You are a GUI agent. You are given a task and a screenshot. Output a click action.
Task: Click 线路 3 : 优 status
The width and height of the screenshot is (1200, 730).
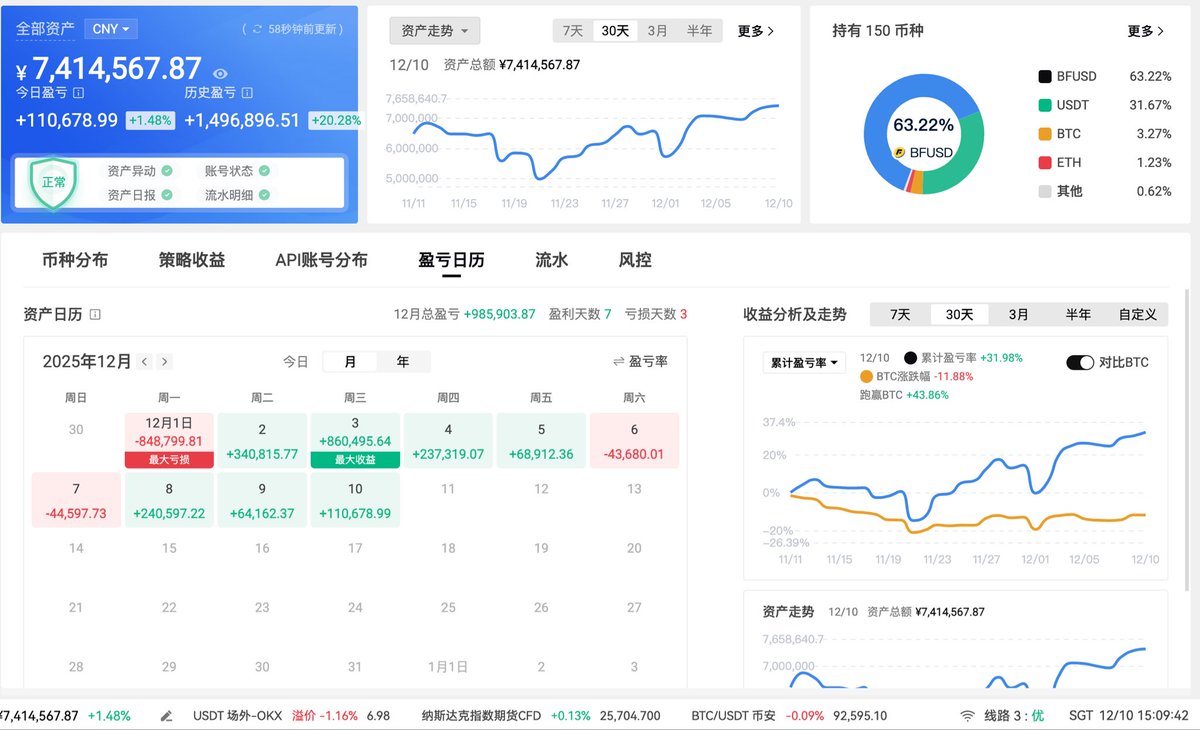[x=1014, y=716]
